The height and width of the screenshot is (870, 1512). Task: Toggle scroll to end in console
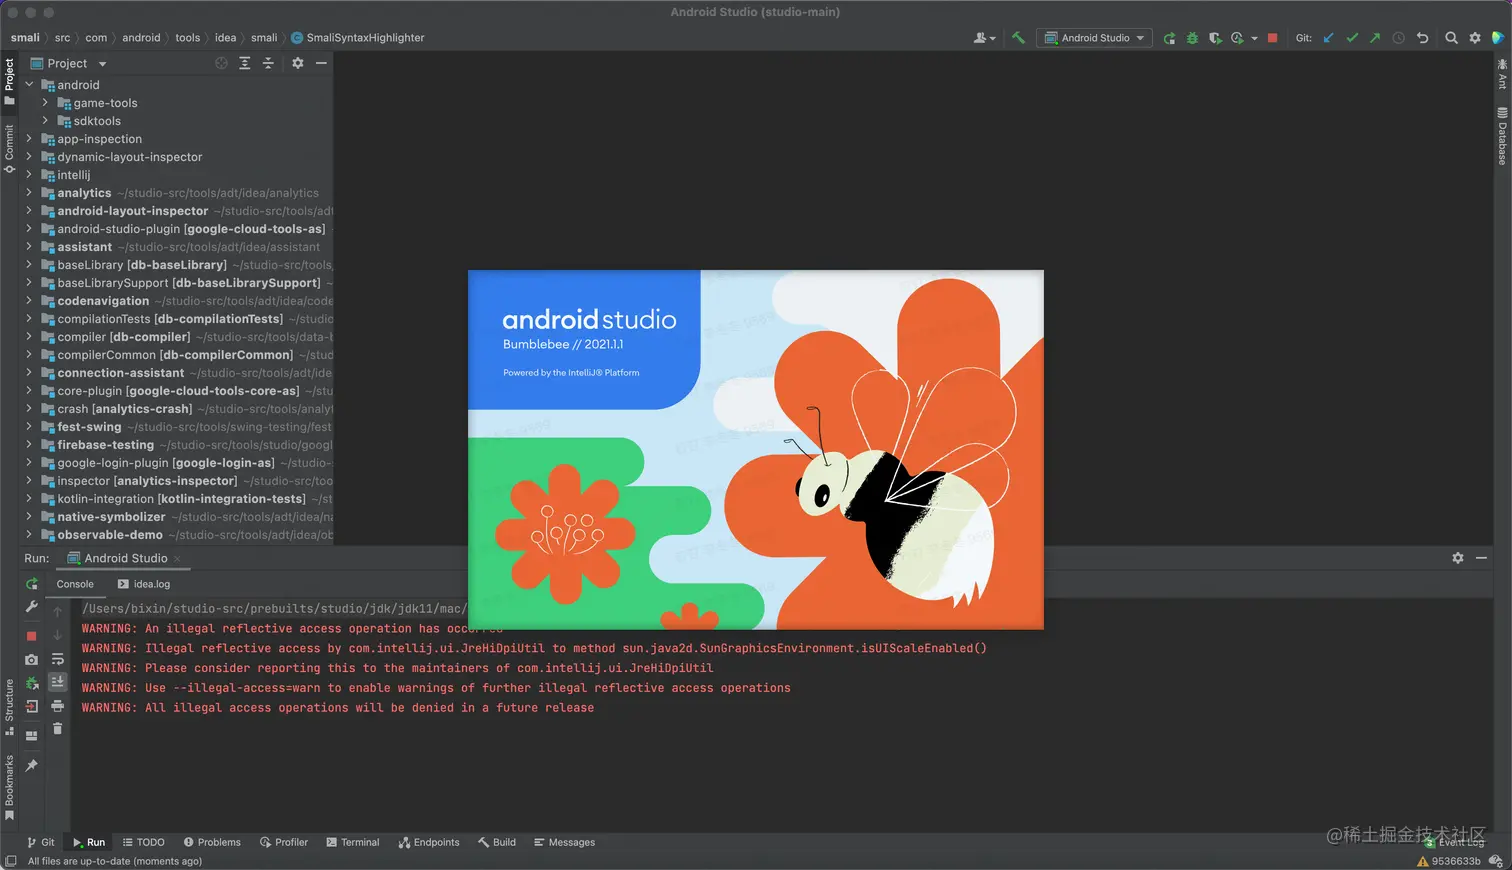57,682
